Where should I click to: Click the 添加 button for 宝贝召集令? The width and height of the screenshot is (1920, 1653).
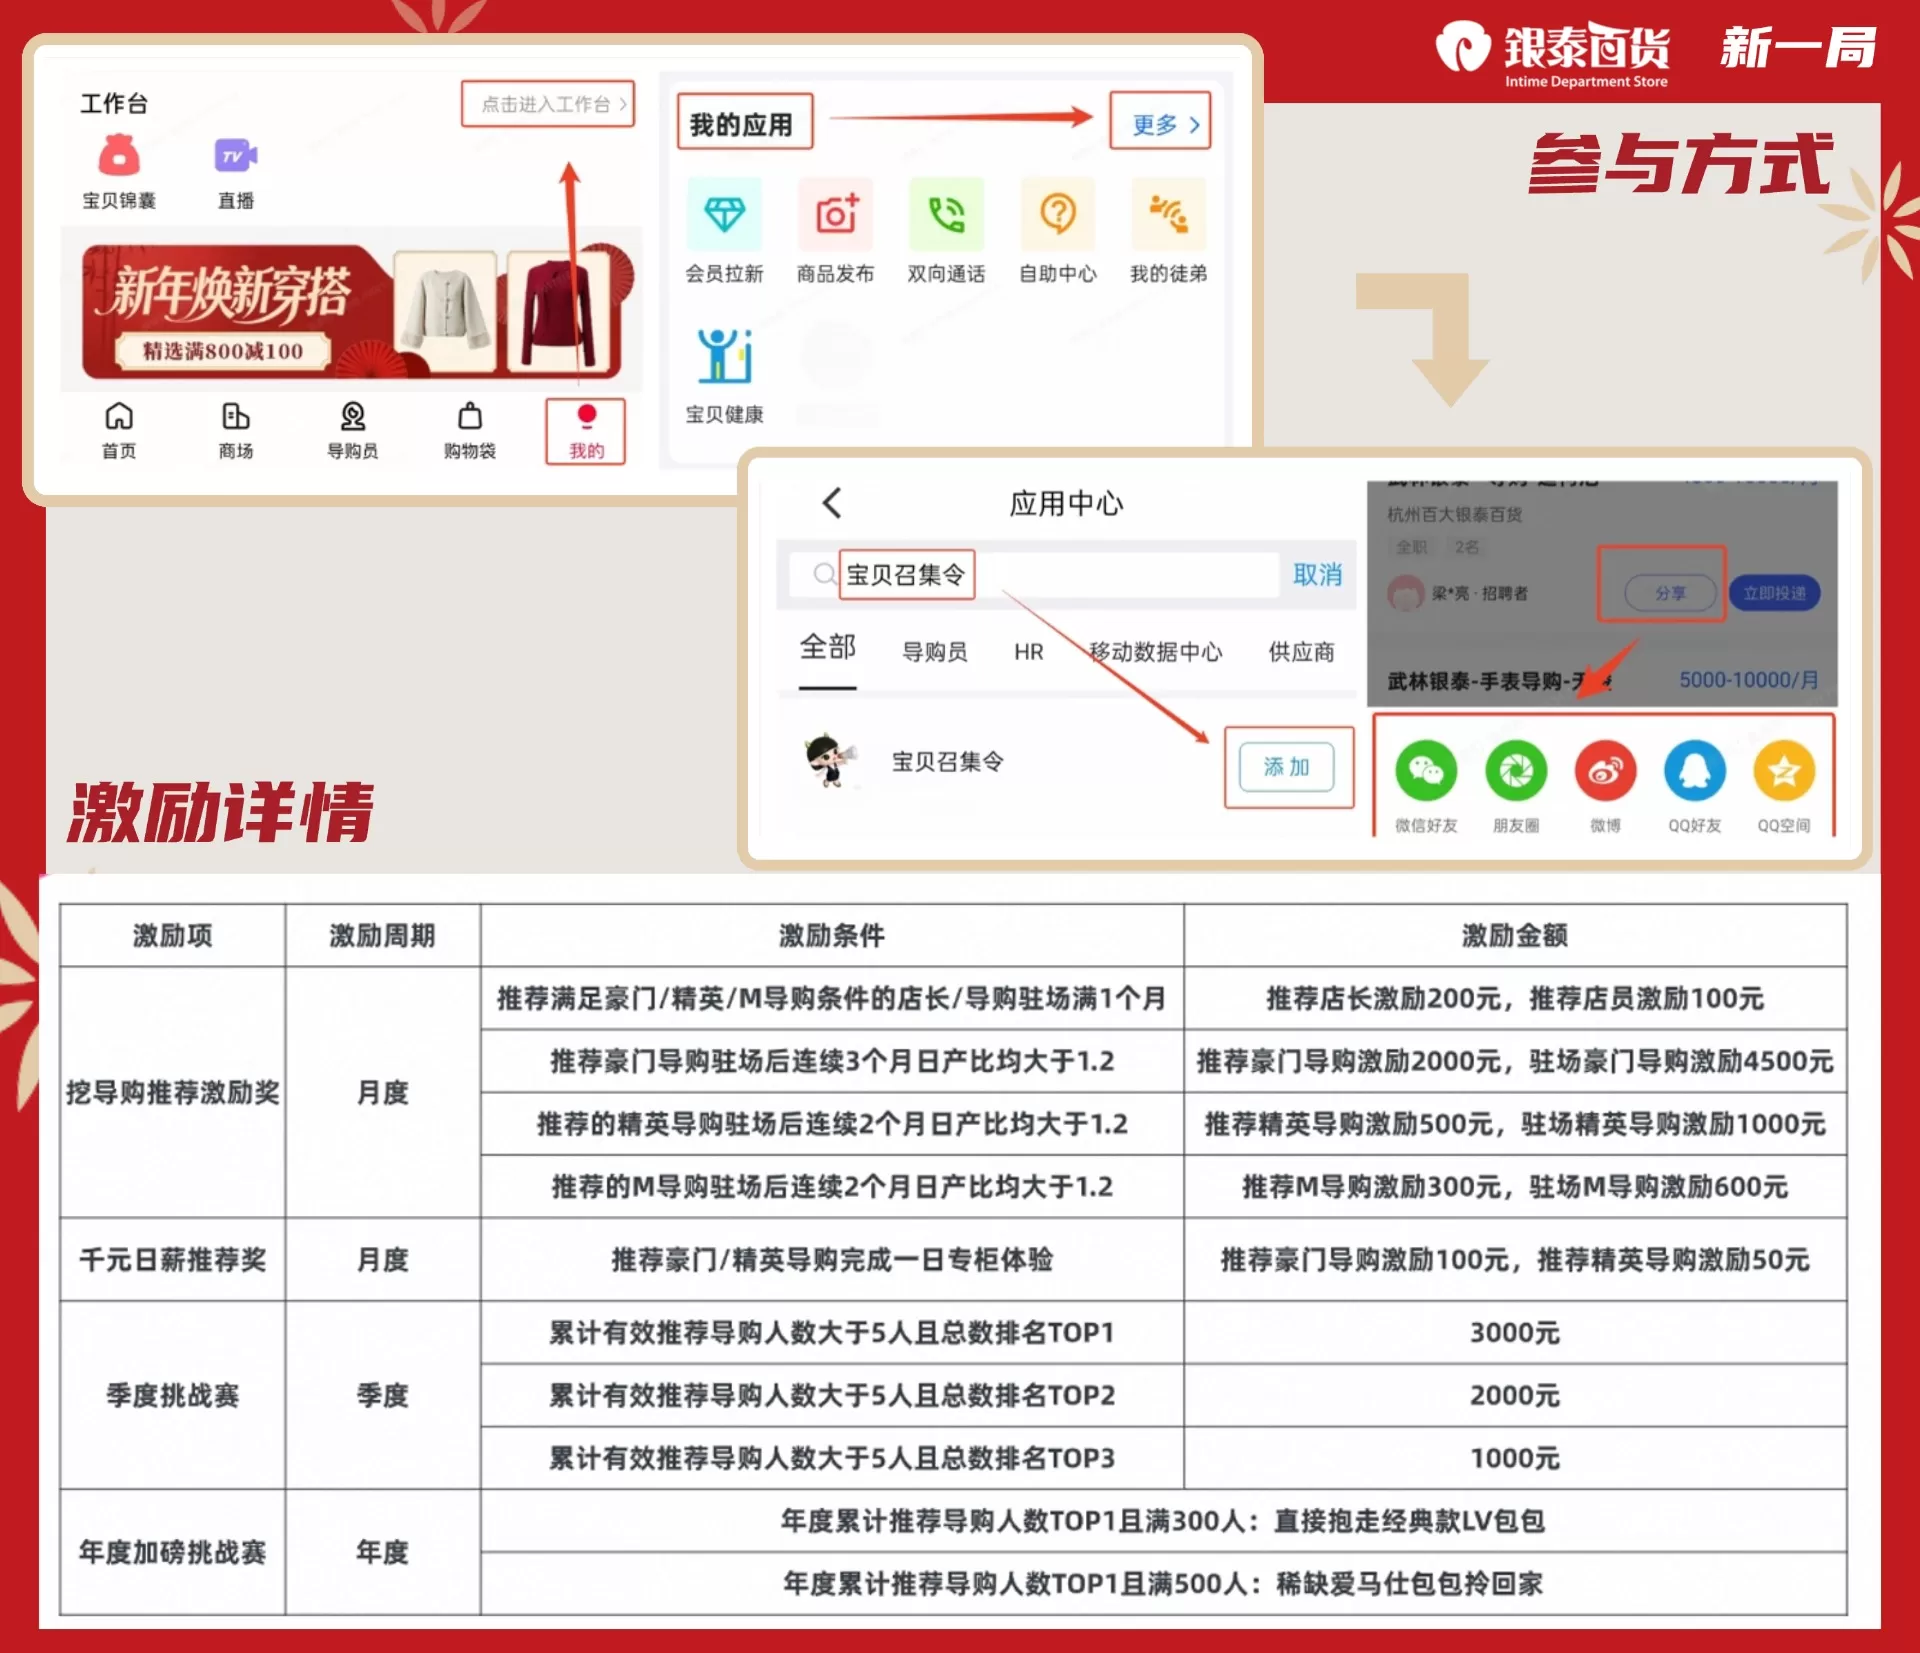1286,767
